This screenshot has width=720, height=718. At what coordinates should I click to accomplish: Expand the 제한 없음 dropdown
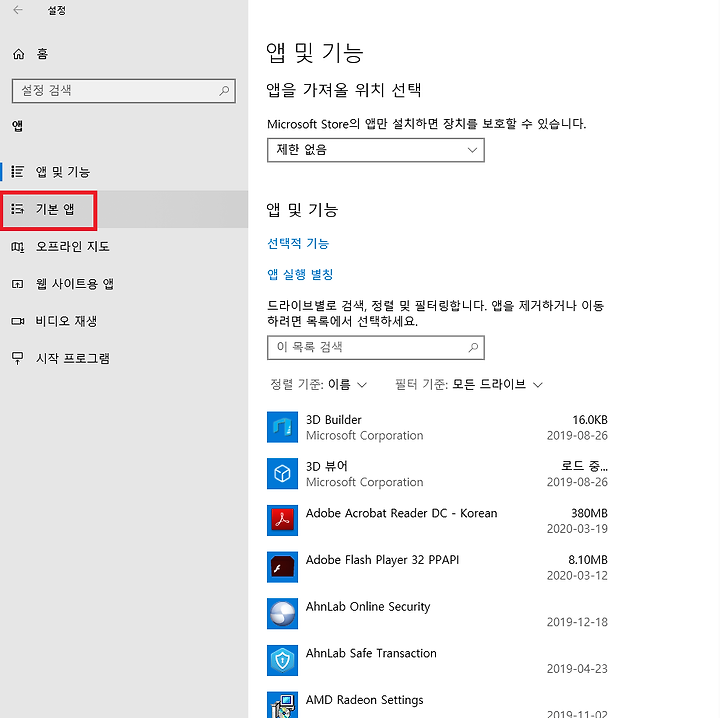376,150
